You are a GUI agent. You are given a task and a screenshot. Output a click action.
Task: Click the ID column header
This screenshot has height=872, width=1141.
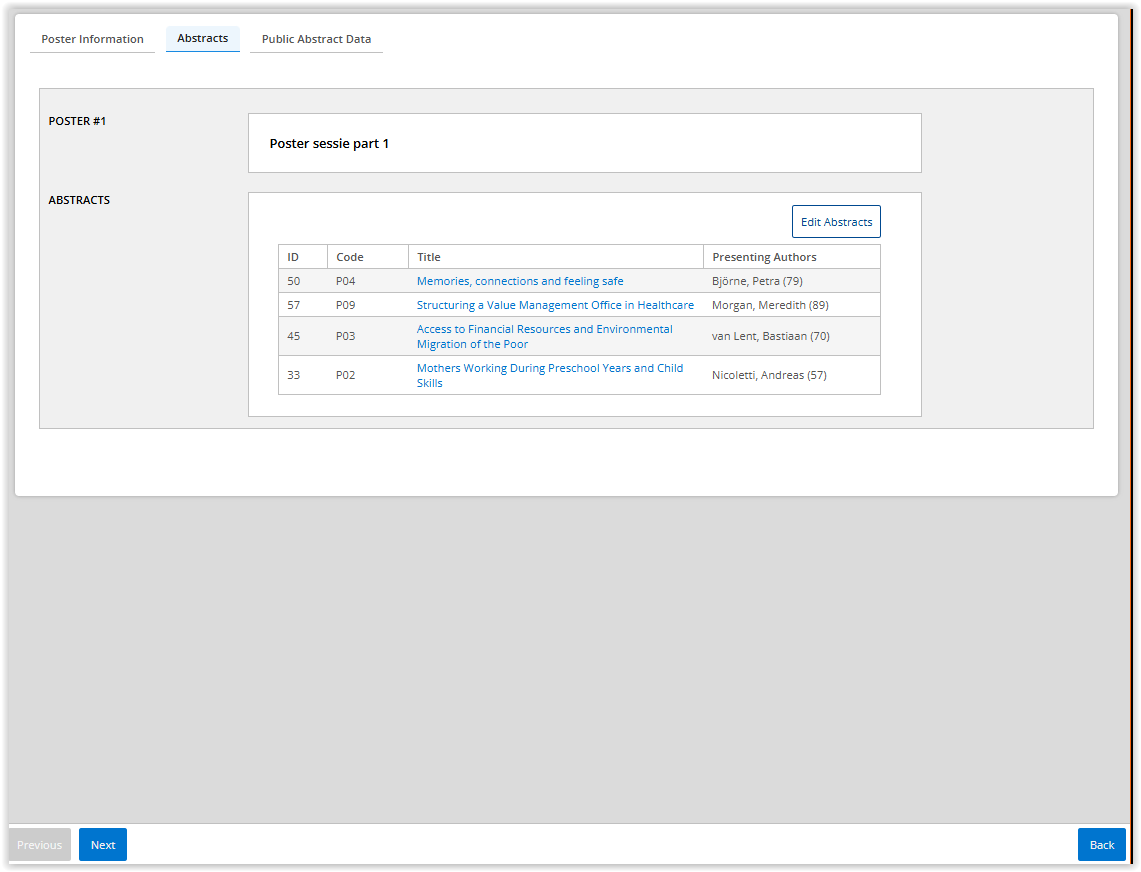coord(294,257)
